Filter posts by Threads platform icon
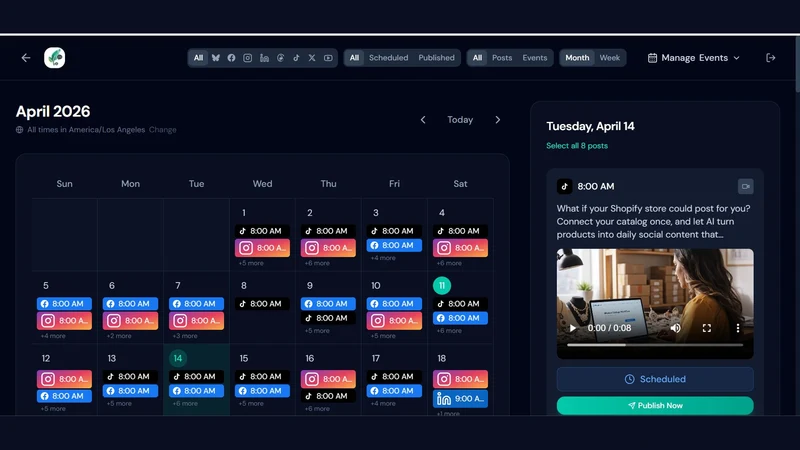Image resolution: width=800 pixels, height=450 pixels. pyautogui.click(x=280, y=58)
